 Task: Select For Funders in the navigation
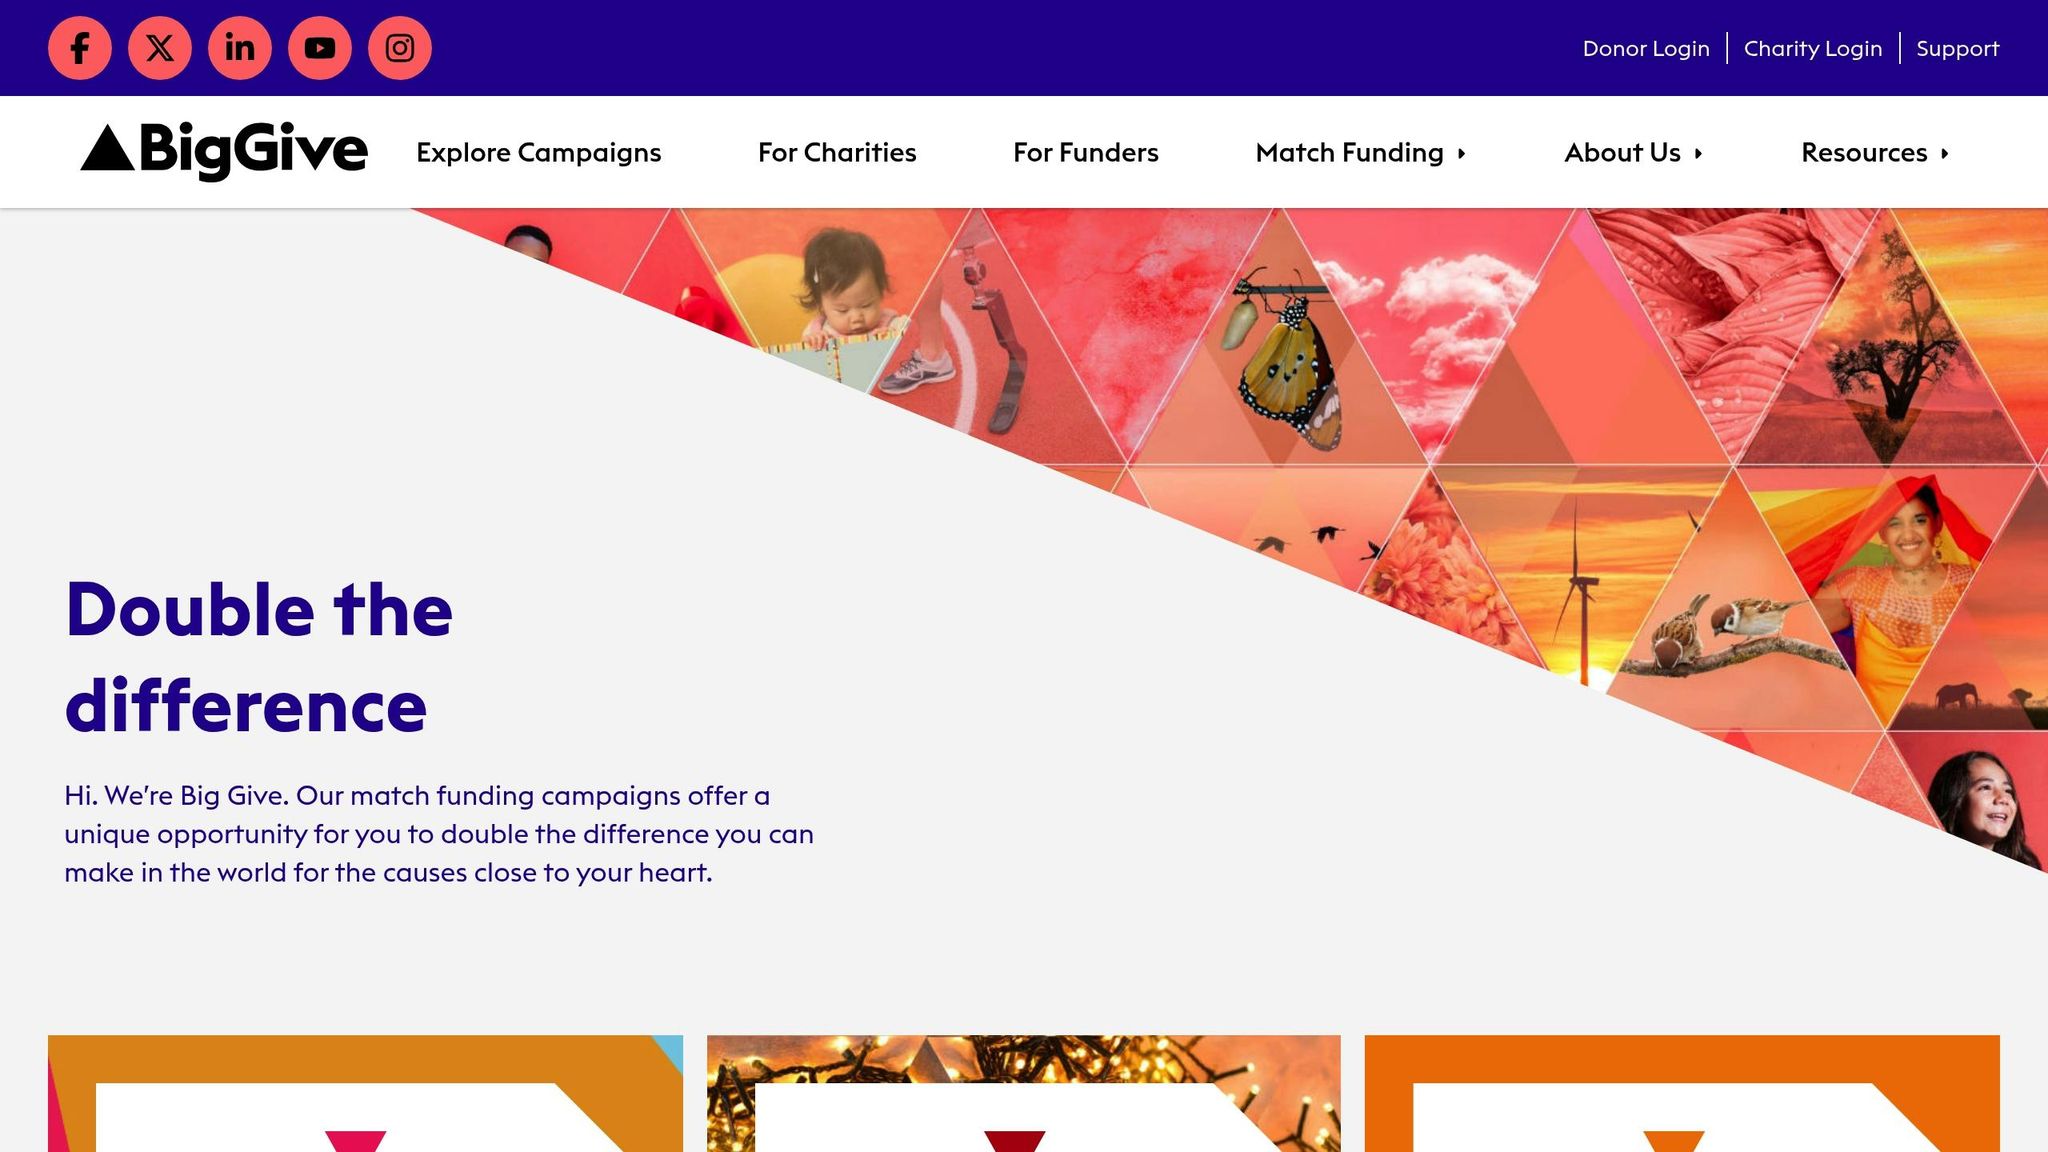tap(1086, 152)
